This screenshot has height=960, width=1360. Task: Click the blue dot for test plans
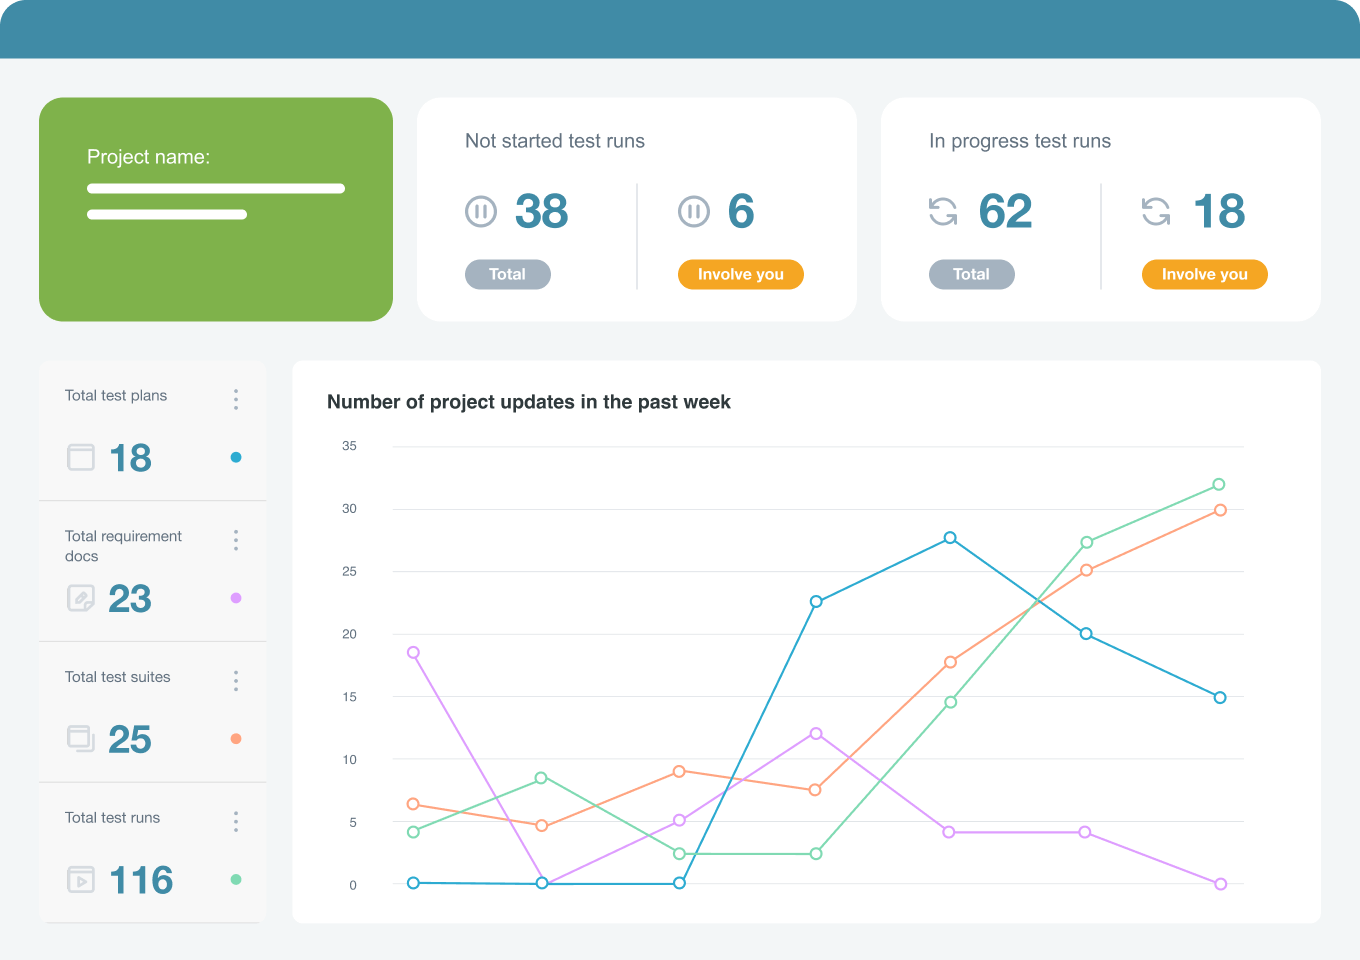pyautogui.click(x=236, y=457)
